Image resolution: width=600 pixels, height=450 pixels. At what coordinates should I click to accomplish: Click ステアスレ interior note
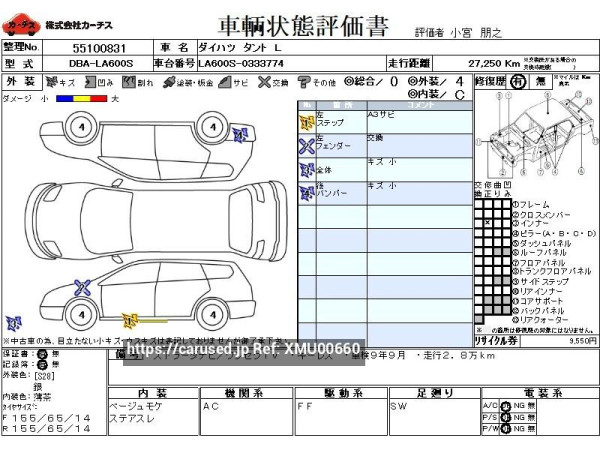[132, 419]
